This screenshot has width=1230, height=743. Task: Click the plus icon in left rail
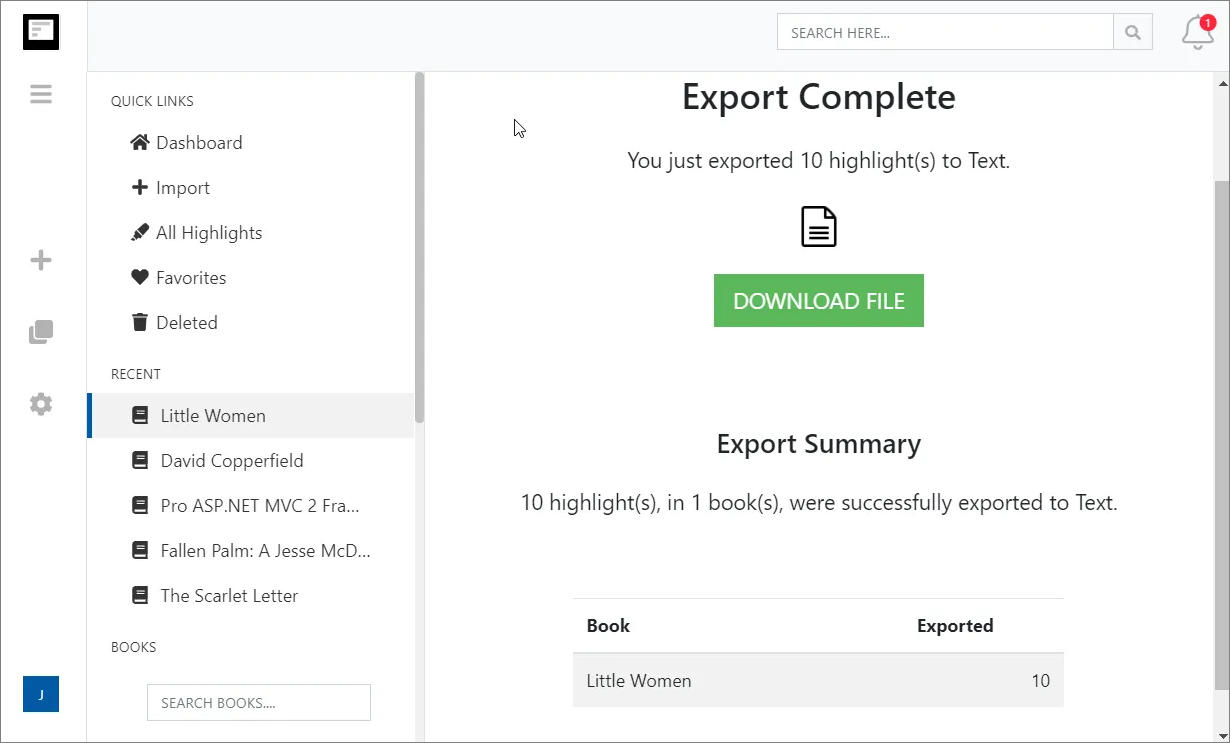(41, 261)
